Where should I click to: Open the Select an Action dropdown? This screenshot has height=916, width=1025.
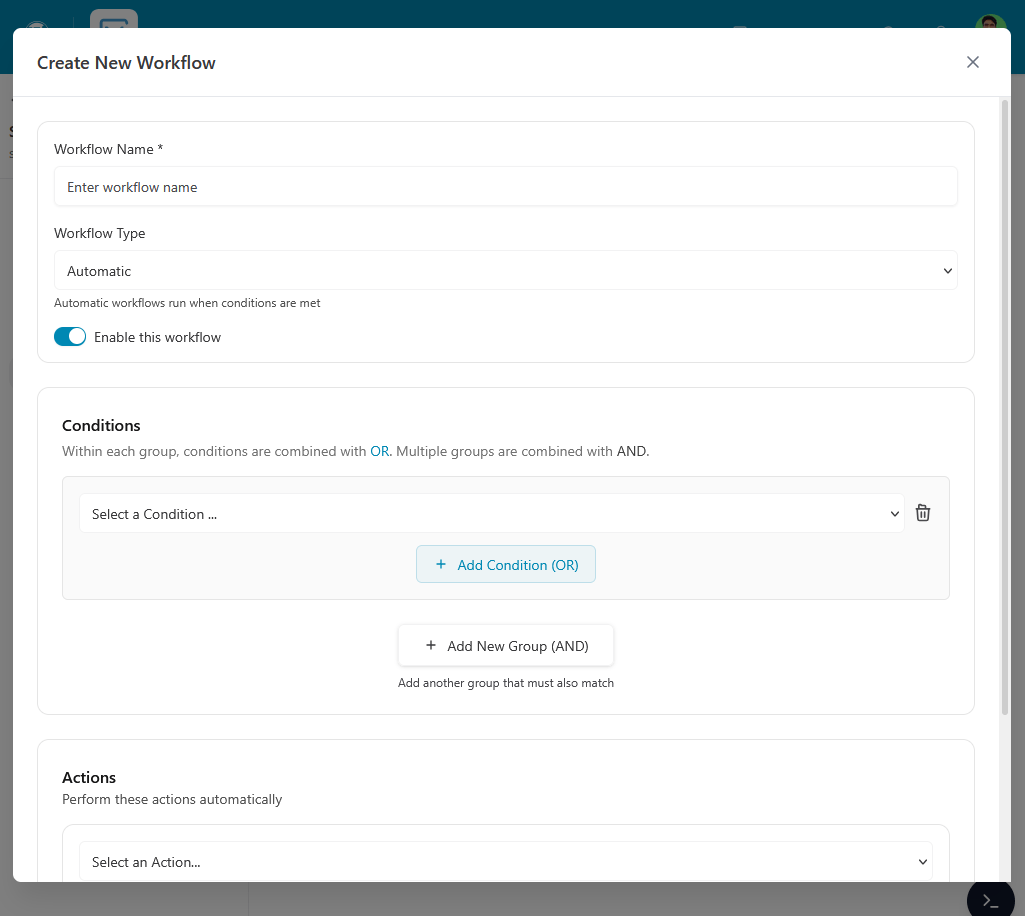click(x=505, y=862)
